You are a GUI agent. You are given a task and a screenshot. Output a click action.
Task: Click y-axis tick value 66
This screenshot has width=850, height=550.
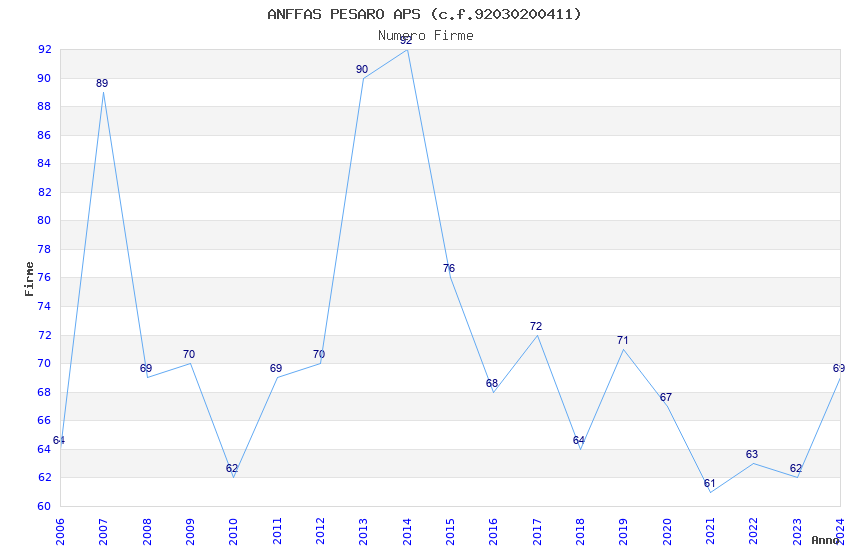tap(44, 420)
